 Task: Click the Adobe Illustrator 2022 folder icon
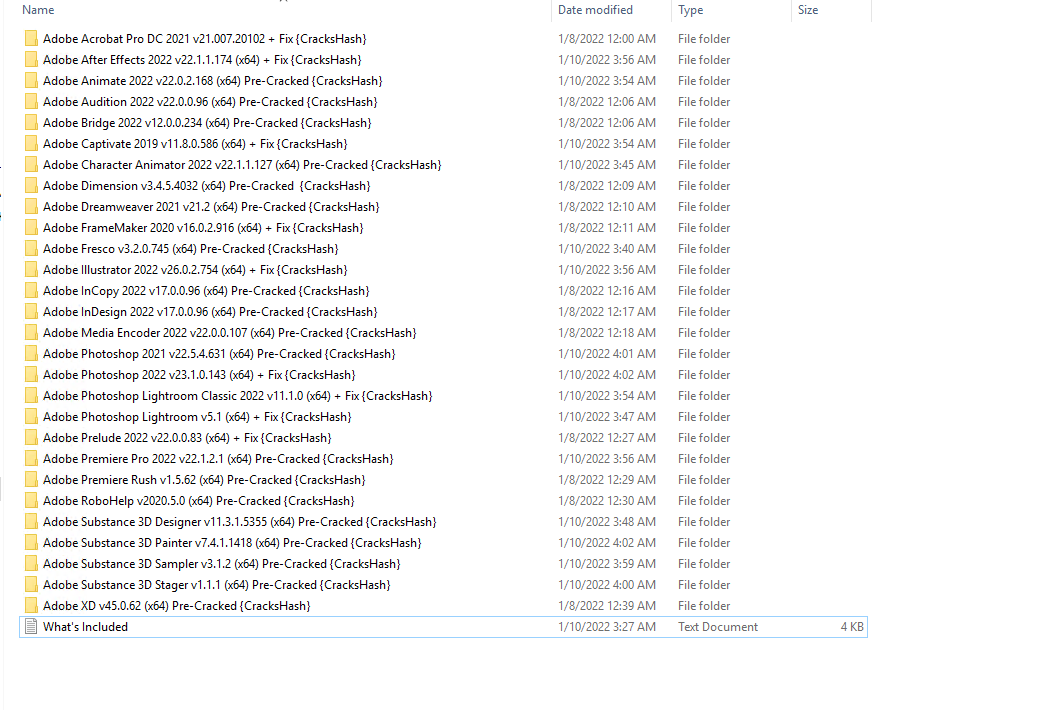point(31,270)
